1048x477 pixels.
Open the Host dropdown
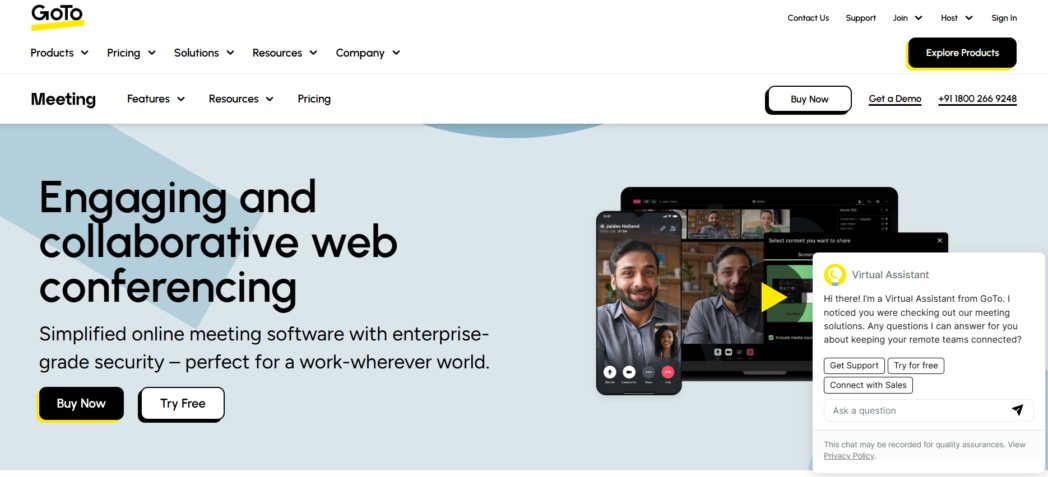tap(957, 18)
